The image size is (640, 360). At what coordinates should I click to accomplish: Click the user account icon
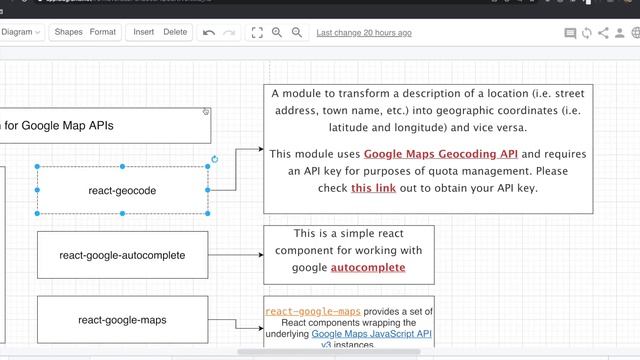pos(619,33)
